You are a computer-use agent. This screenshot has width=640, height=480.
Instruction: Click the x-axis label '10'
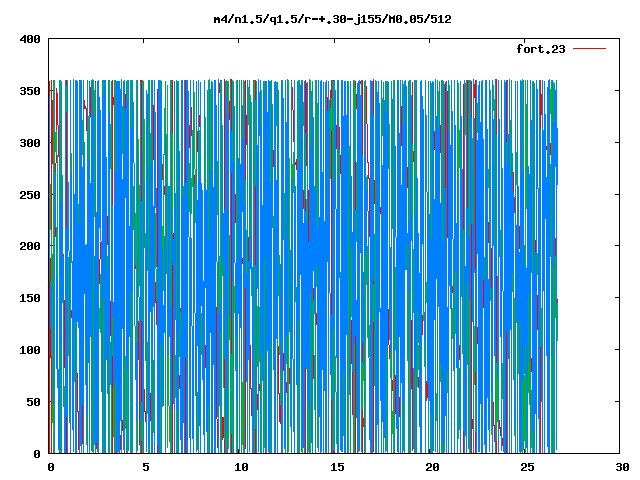[241, 467]
